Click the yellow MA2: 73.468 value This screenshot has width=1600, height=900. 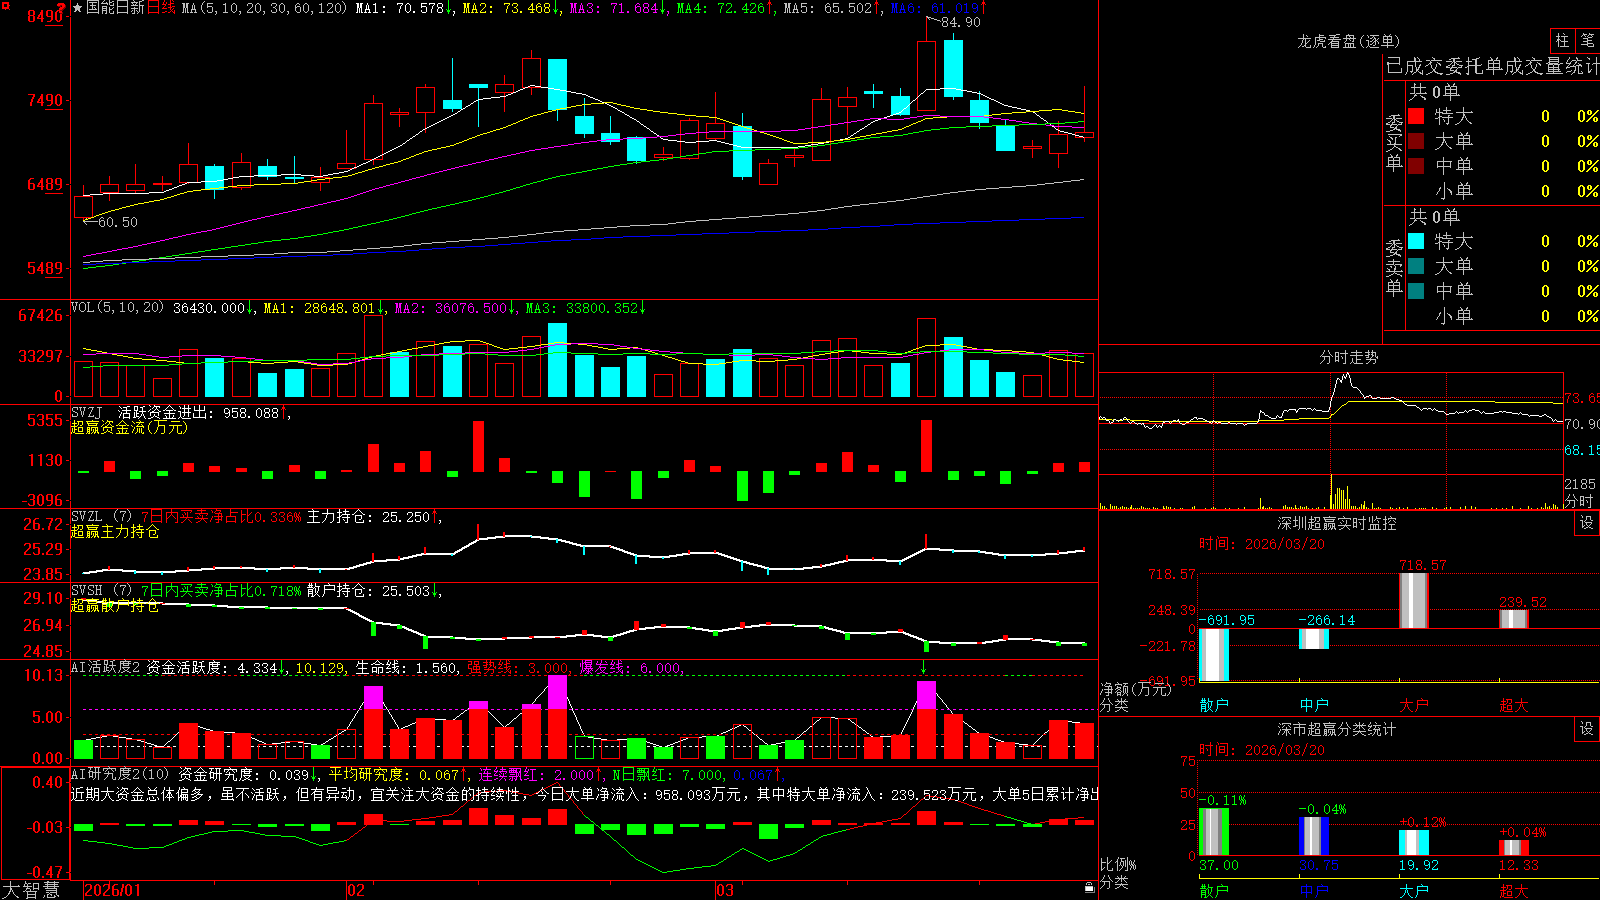coord(512,8)
